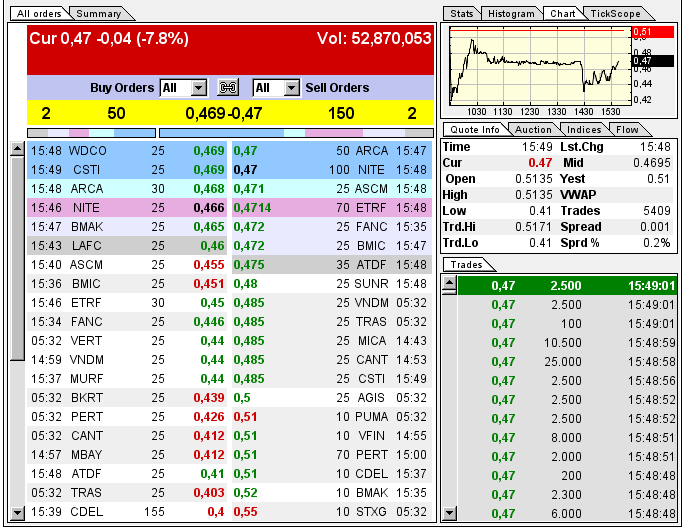This screenshot has height=527, width=682.
Task: Click the trade of 8.000 at 15:48:51
Action: pyautogui.click(x=567, y=438)
